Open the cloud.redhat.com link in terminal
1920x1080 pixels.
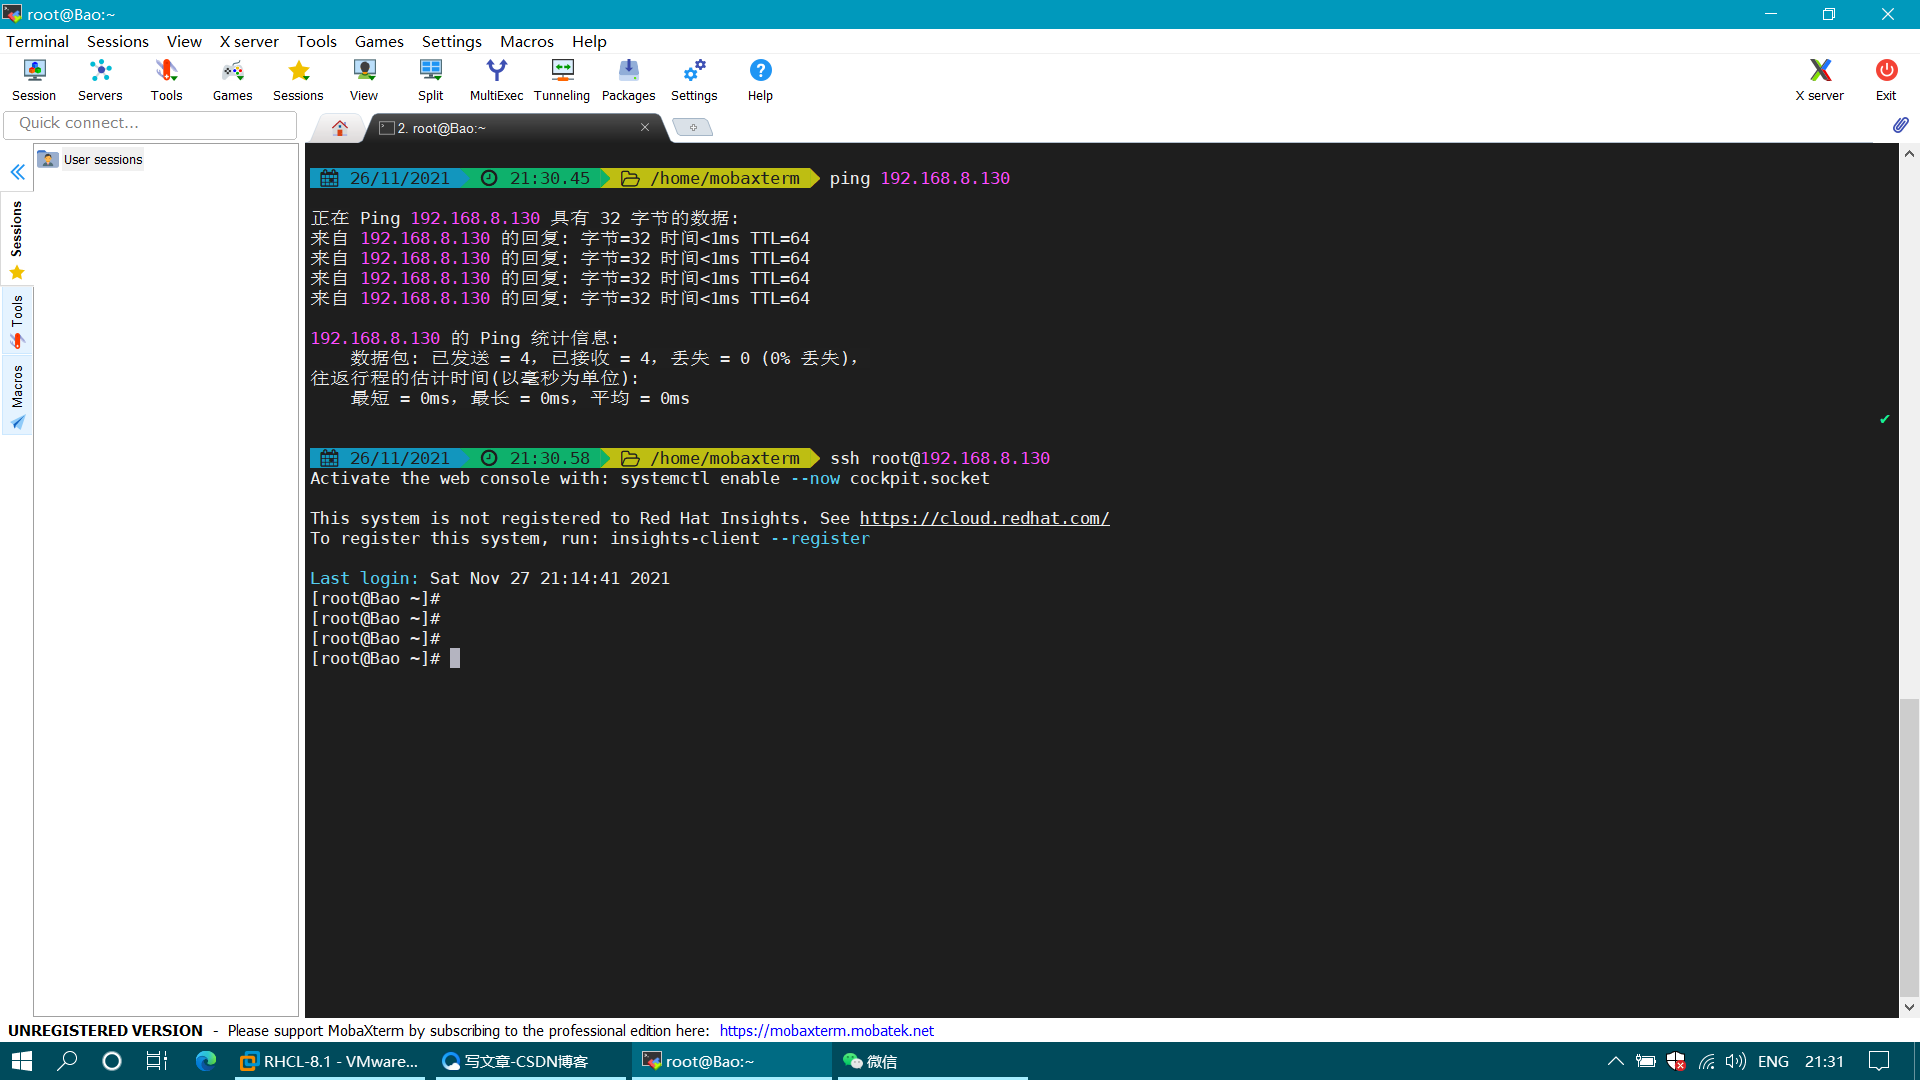point(984,518)
